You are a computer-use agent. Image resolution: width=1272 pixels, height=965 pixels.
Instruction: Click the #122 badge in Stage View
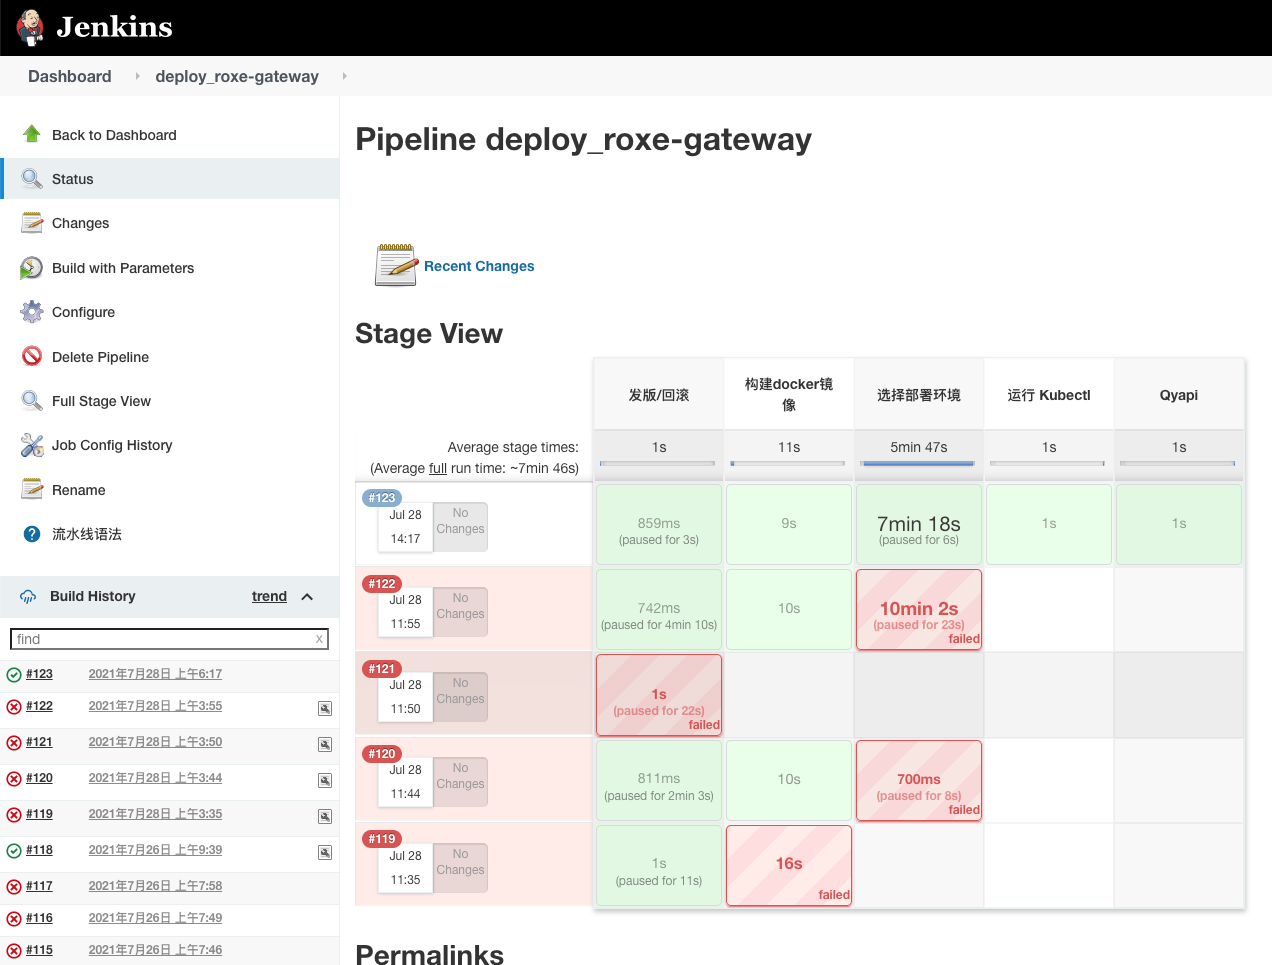pos(382,584)
